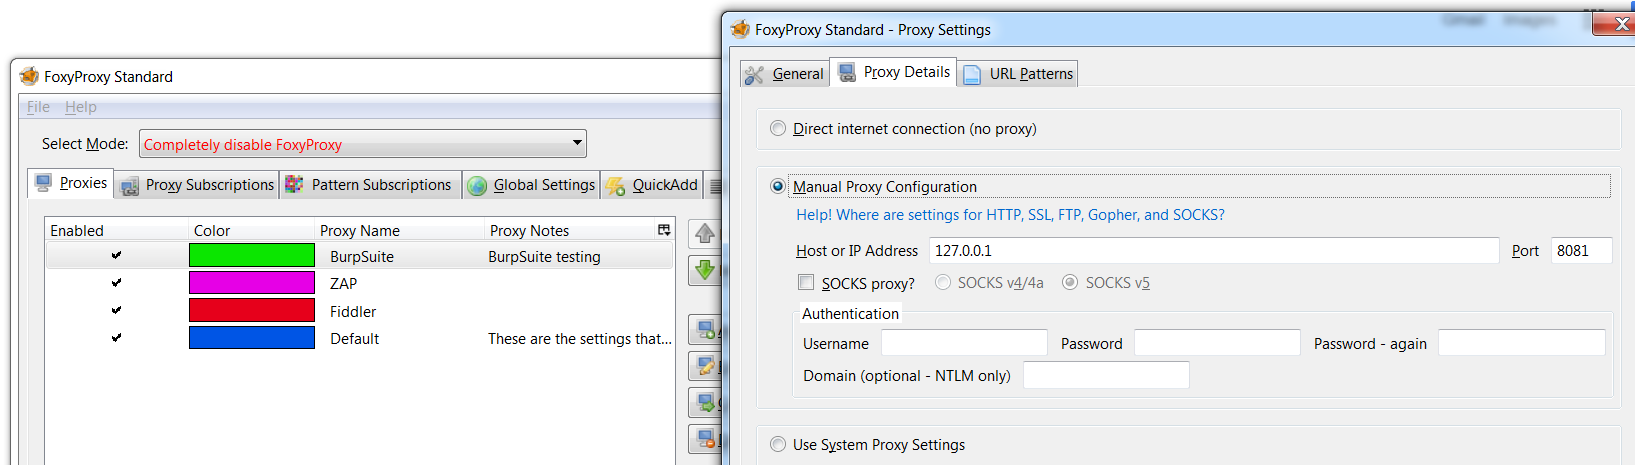Image resolution: width=1635 pixels, height=465 pixels.
Task: Open the column picker icon in proxy table
Action: 664,230
